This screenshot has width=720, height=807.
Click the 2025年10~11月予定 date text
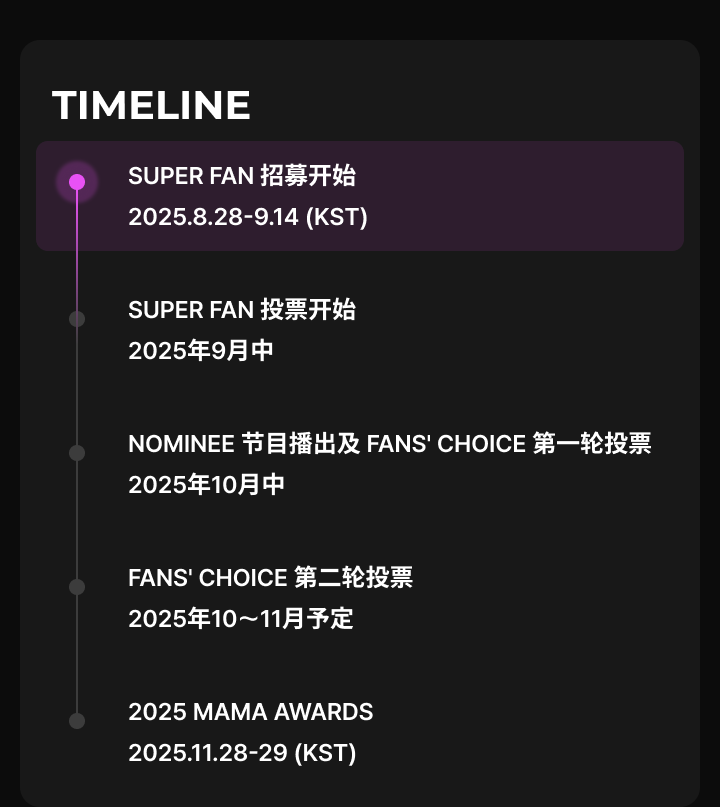(x=241, y=619)
